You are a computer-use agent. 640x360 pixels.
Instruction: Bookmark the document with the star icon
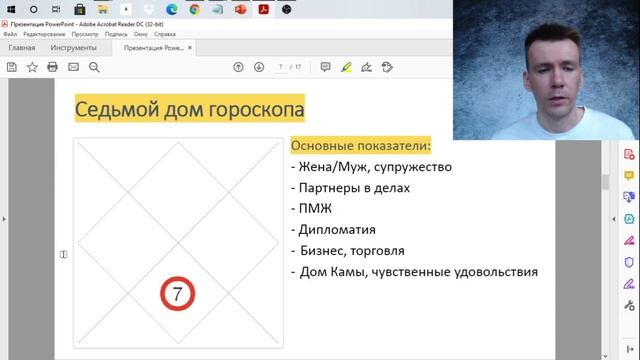click(x=32, y=67)
